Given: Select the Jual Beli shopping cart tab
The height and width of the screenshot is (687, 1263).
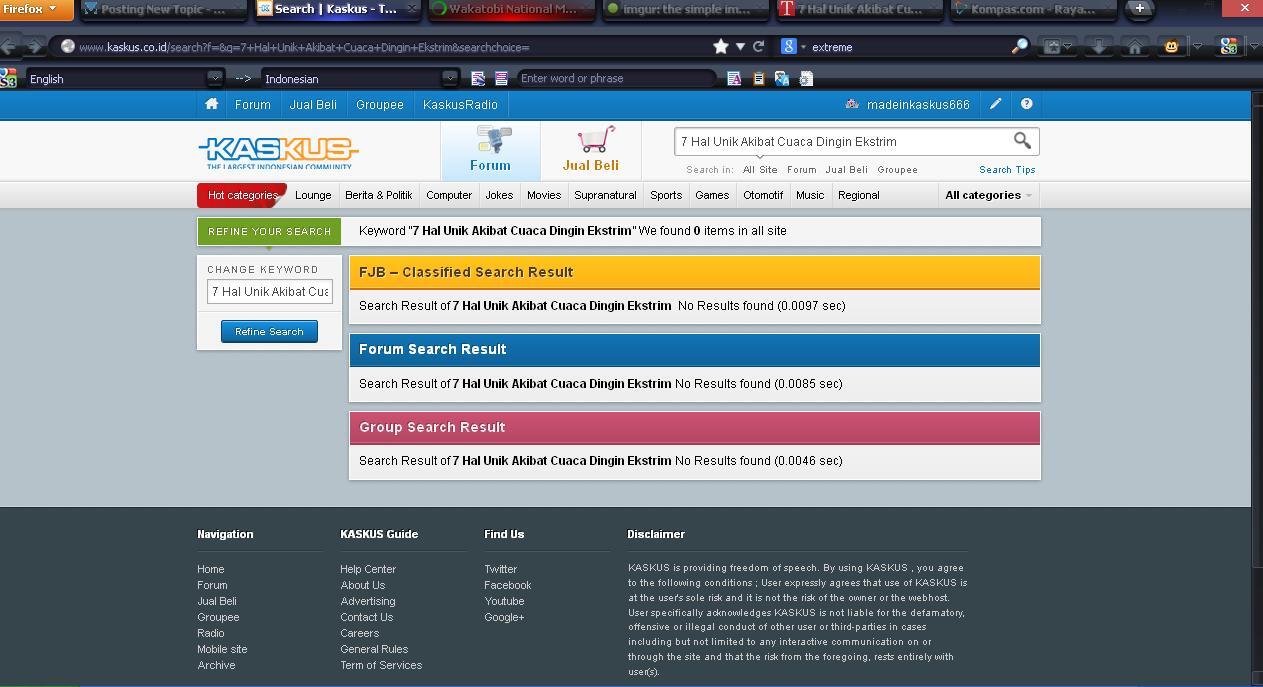Looking at the screenshot, I should click(x=591, y=150).
